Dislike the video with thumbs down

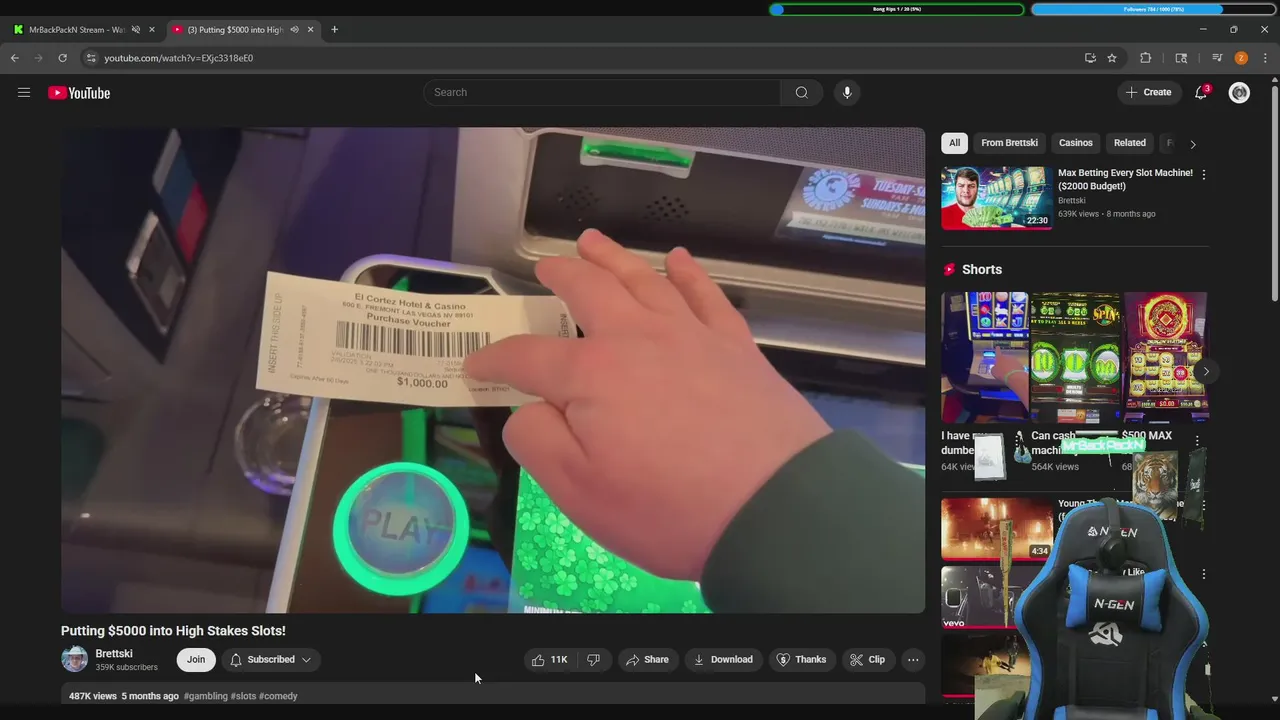(593, 659)
